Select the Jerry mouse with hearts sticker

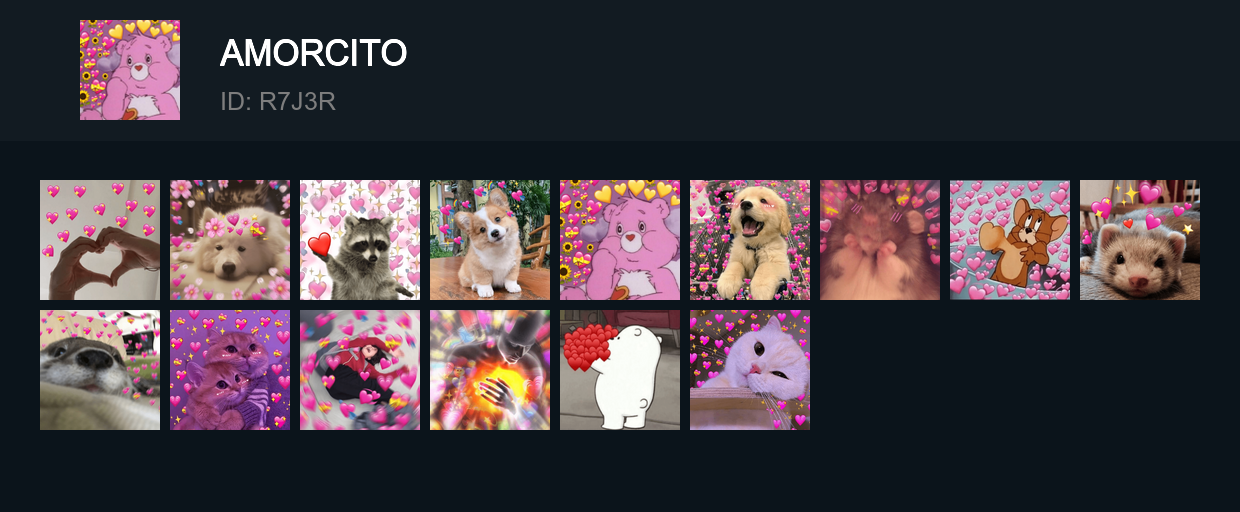point(1010,240)
